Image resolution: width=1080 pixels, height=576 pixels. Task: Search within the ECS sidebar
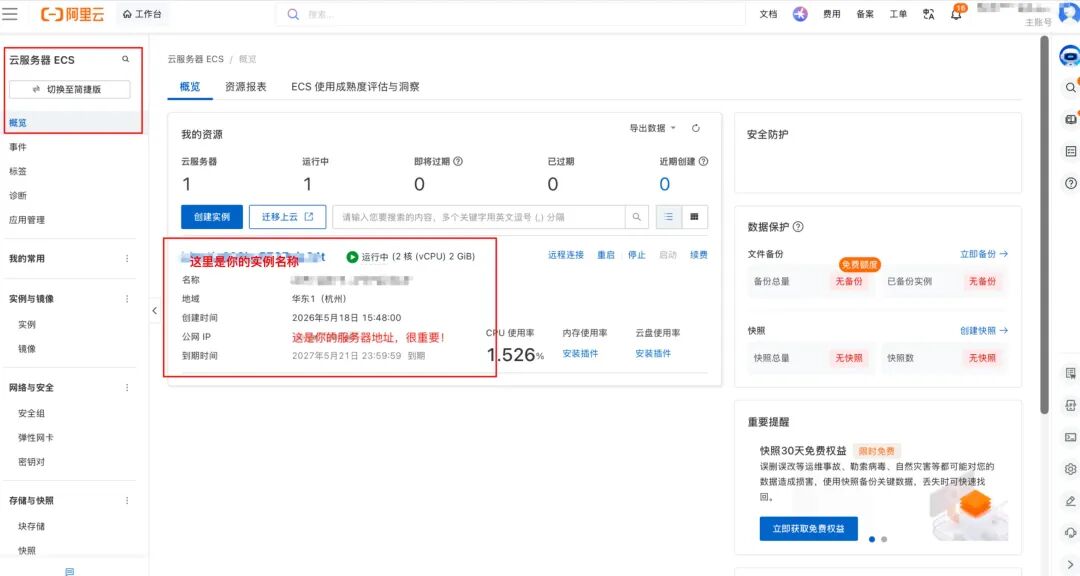pos(125,59)
